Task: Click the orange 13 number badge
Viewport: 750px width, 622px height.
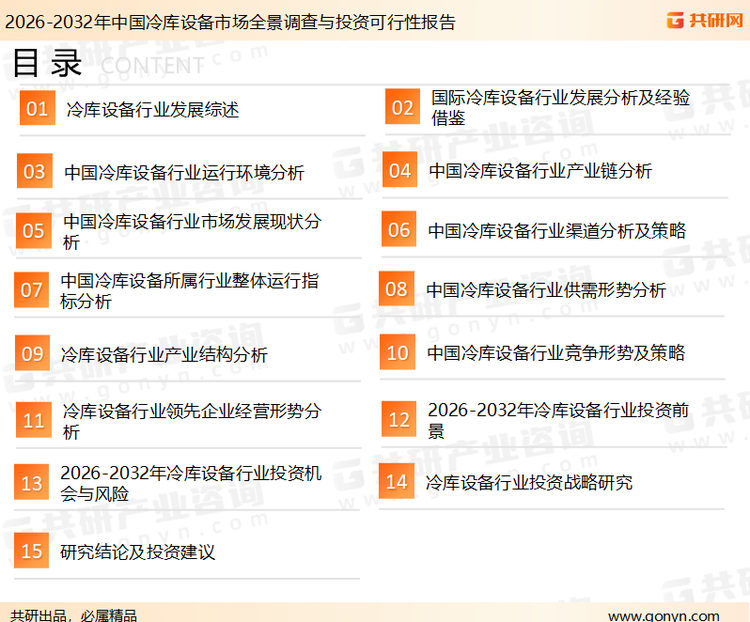Action: point(32,482)
